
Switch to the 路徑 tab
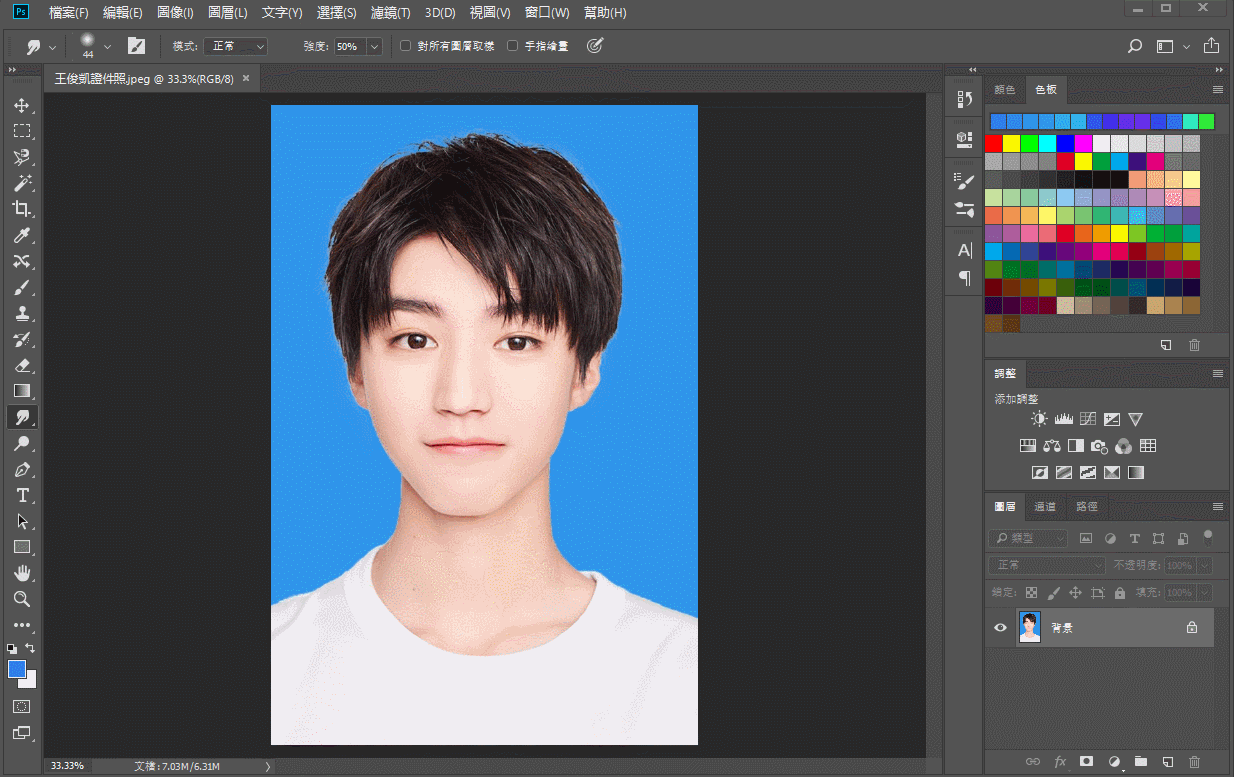tap(1086, 507)
